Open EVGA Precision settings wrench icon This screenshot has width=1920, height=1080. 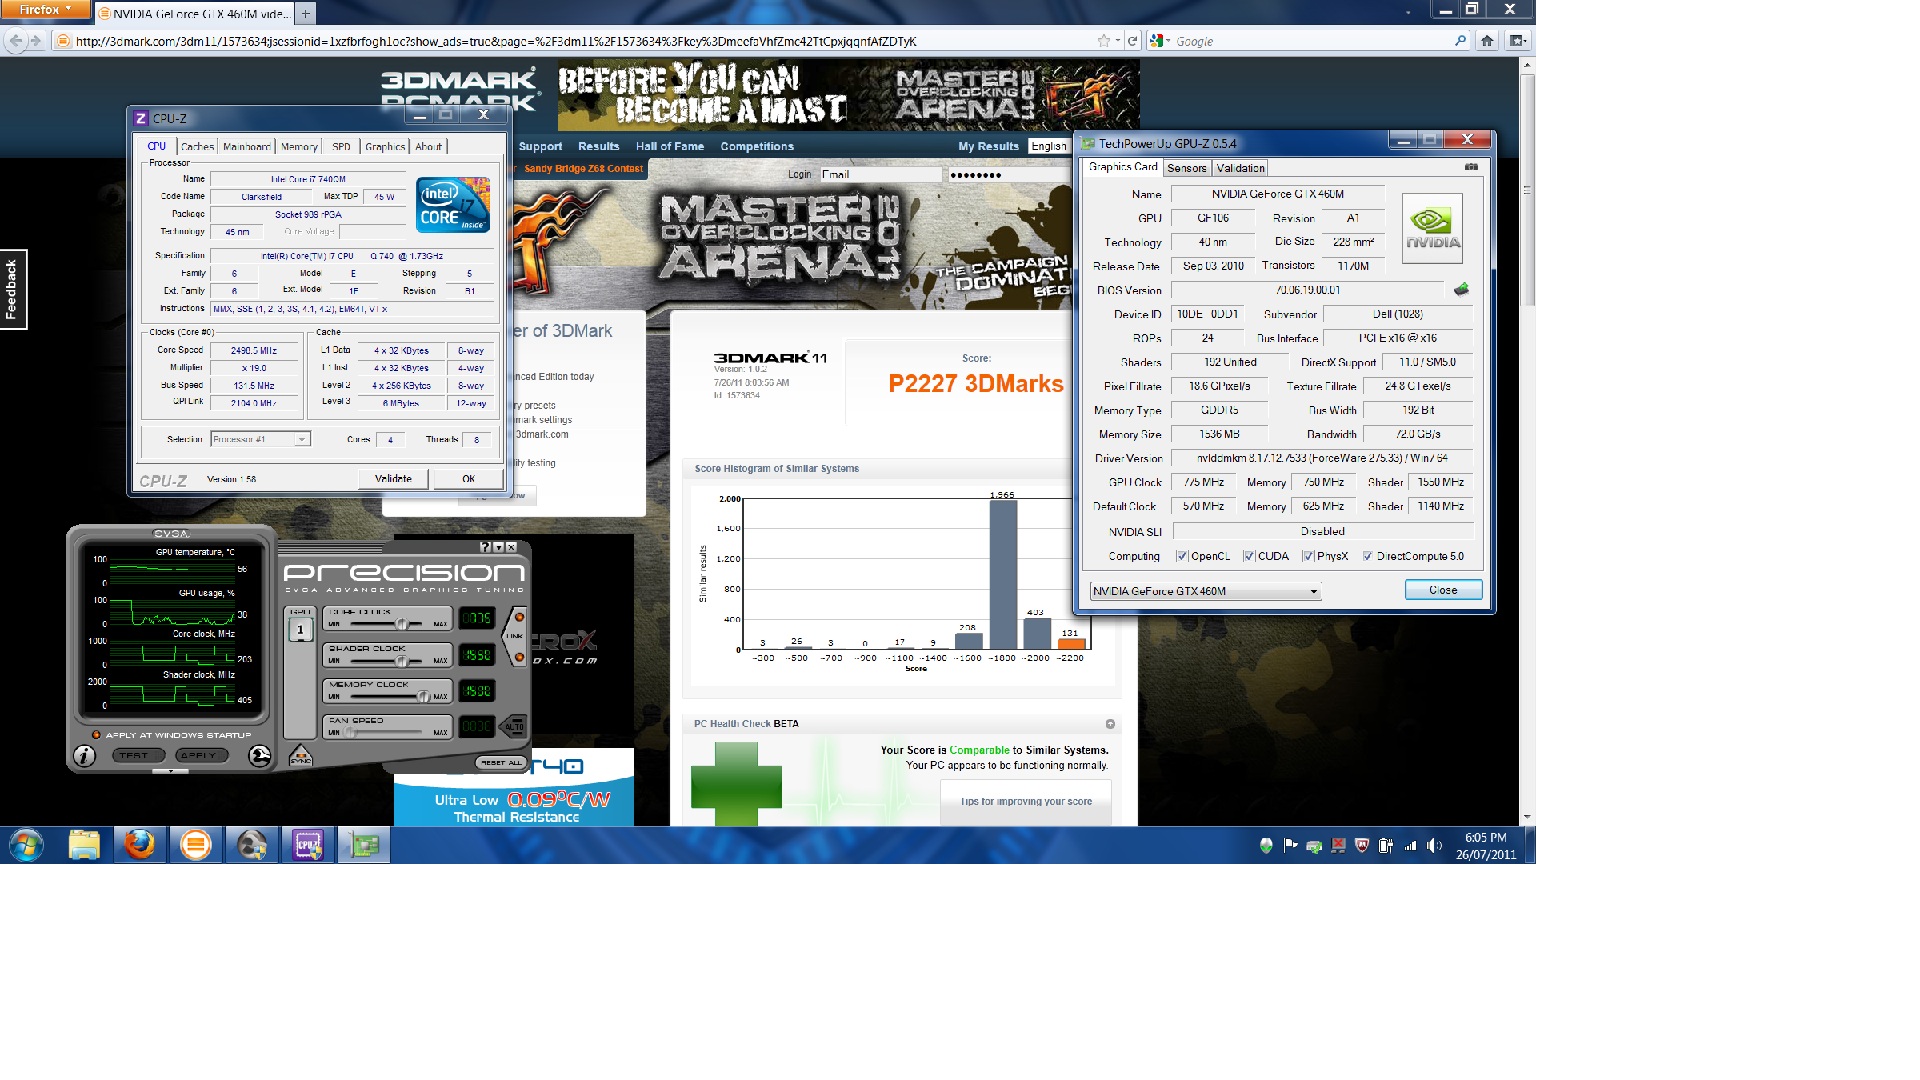pyautogui.click(x=259, y=756)
